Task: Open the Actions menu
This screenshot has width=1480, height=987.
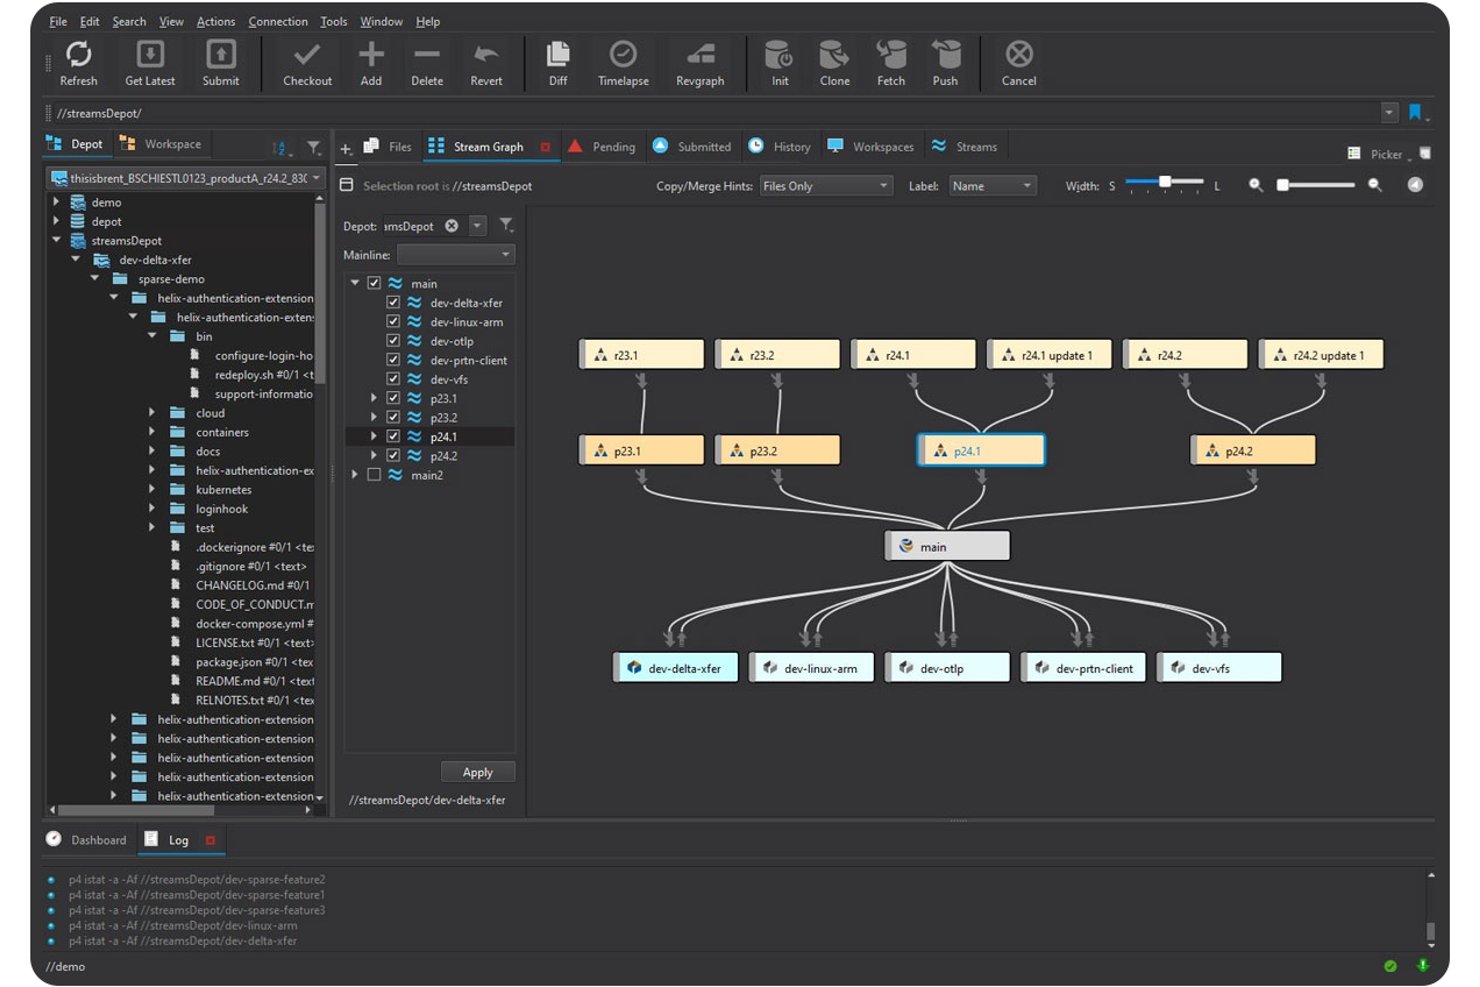Action: pos(216,21)
